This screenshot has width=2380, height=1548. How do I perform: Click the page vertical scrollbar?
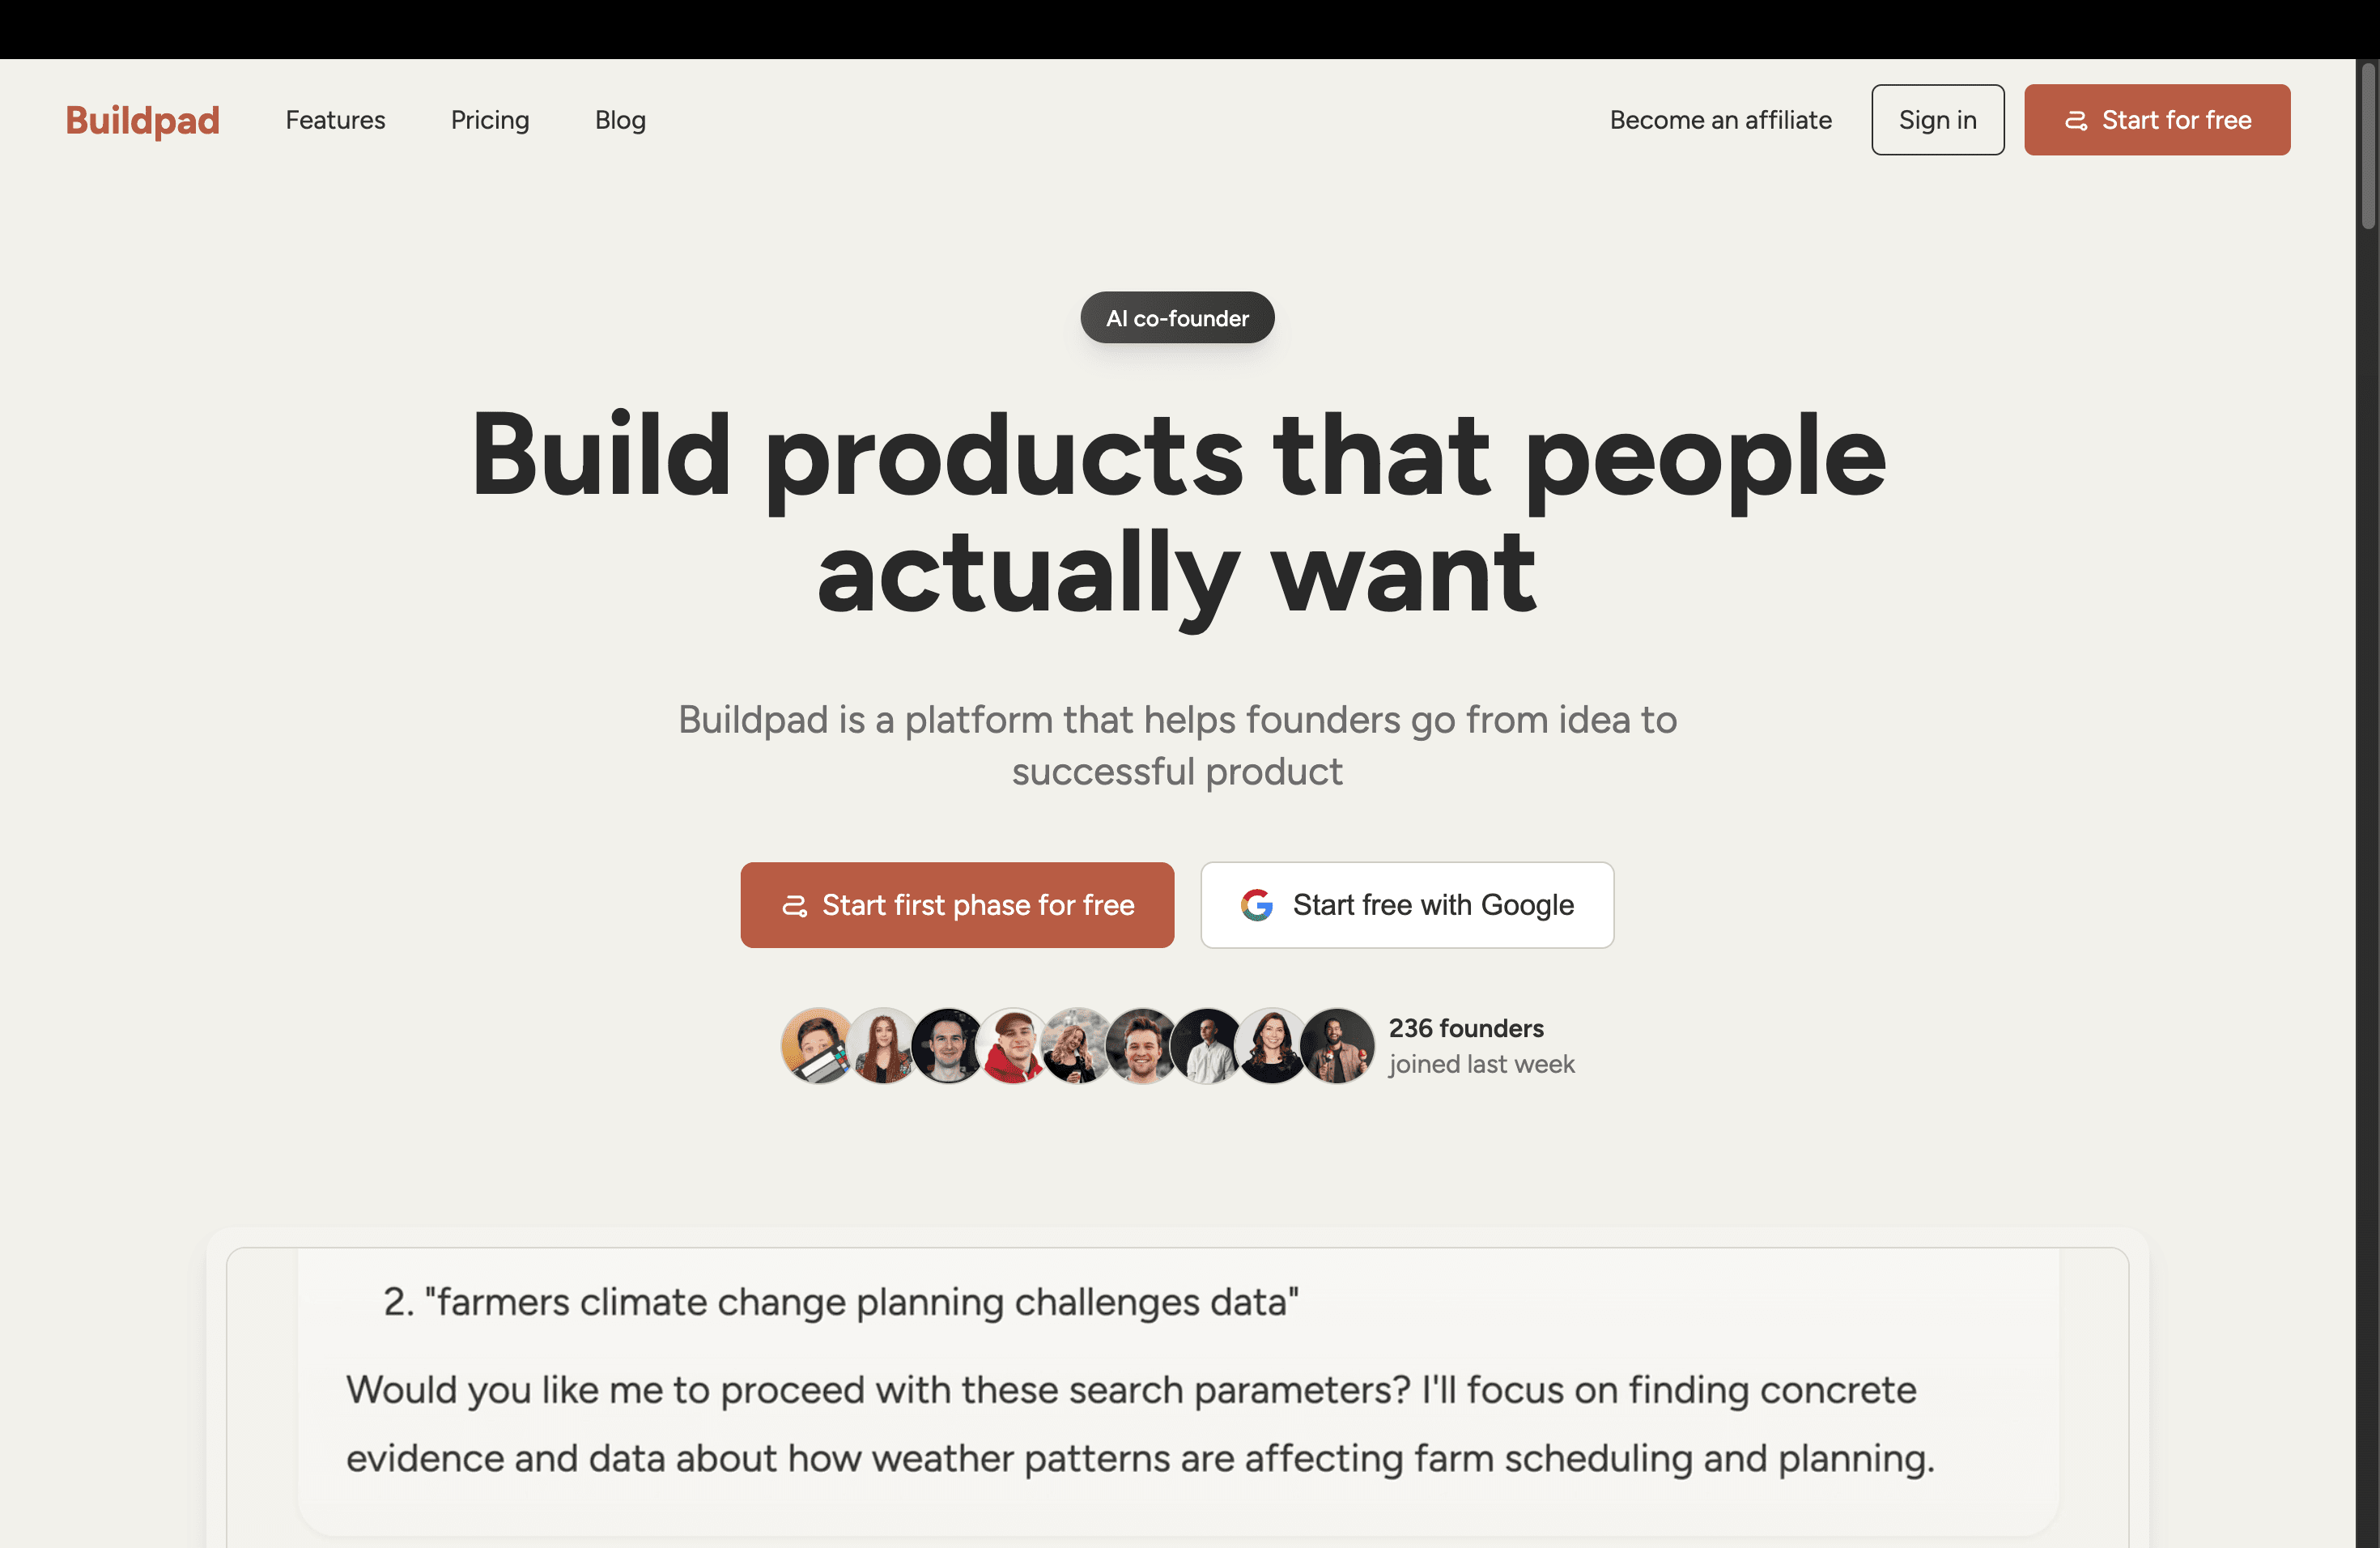[2367, 150]
